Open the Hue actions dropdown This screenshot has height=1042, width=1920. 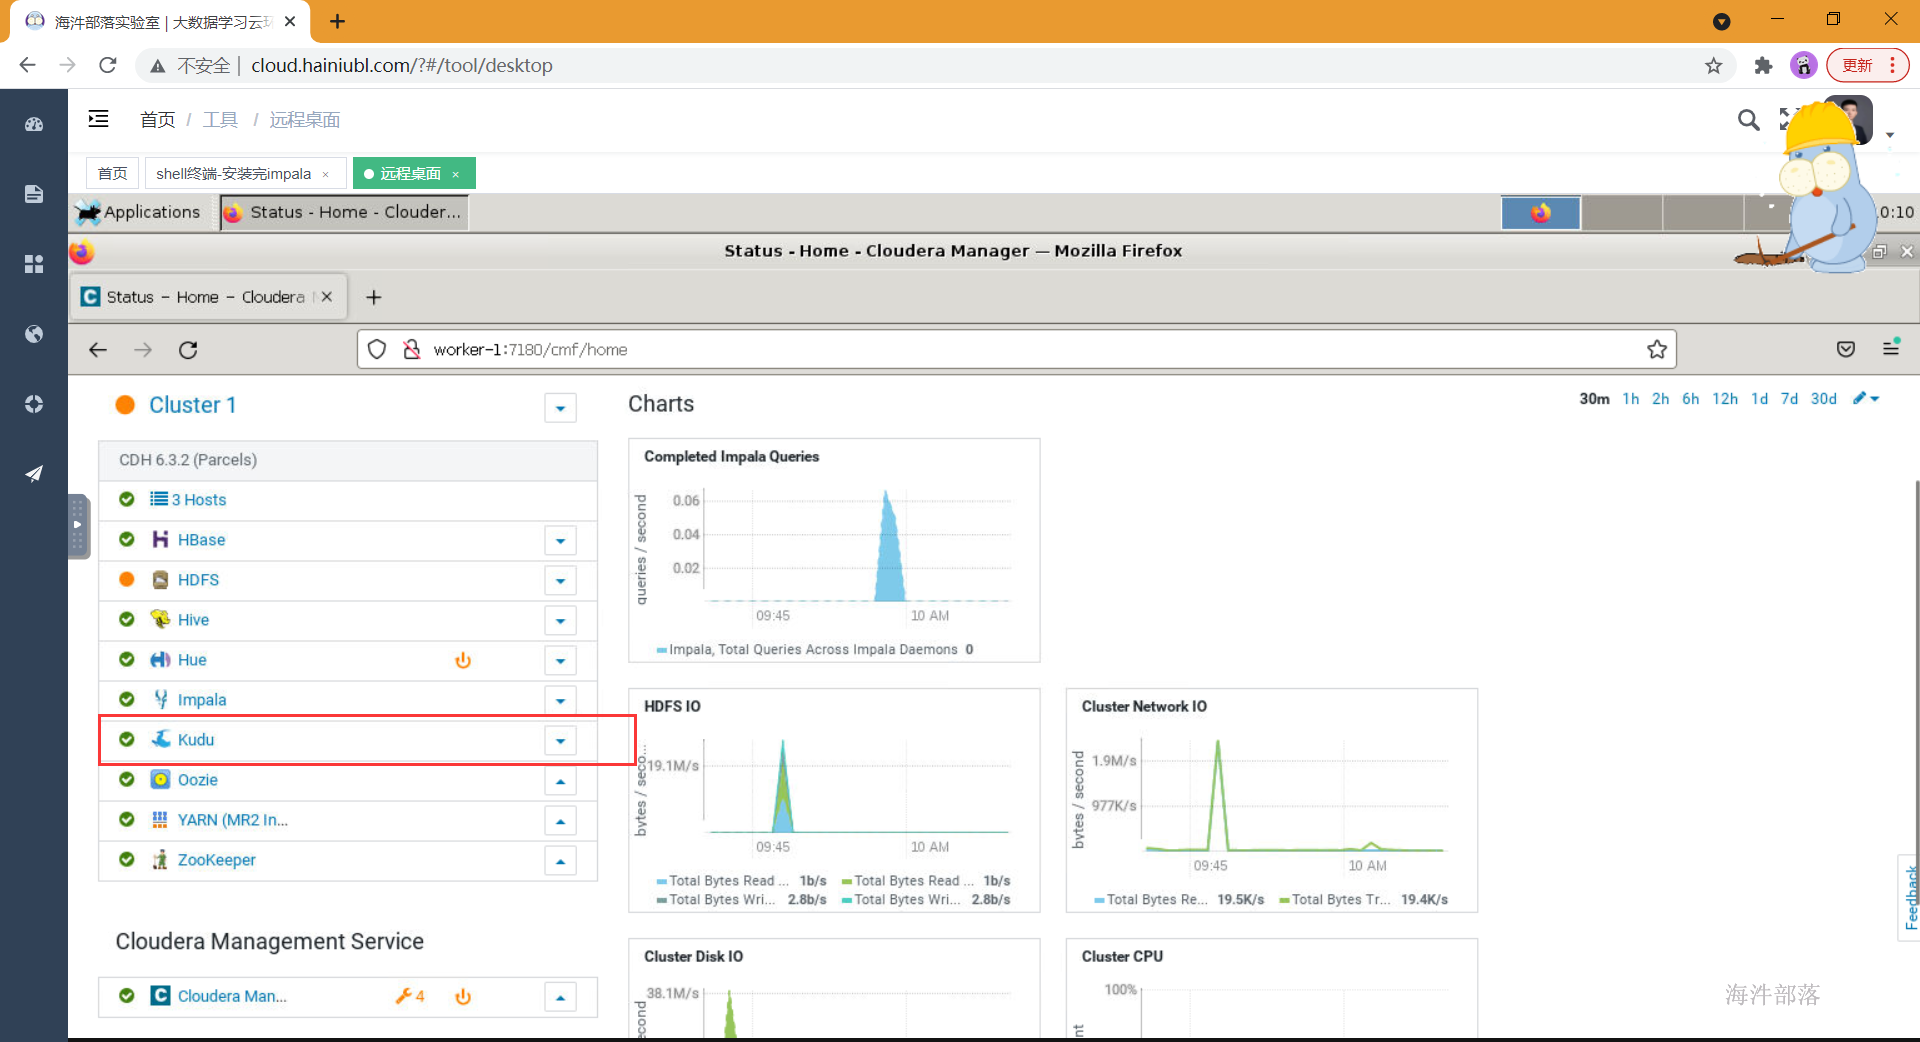560,661
